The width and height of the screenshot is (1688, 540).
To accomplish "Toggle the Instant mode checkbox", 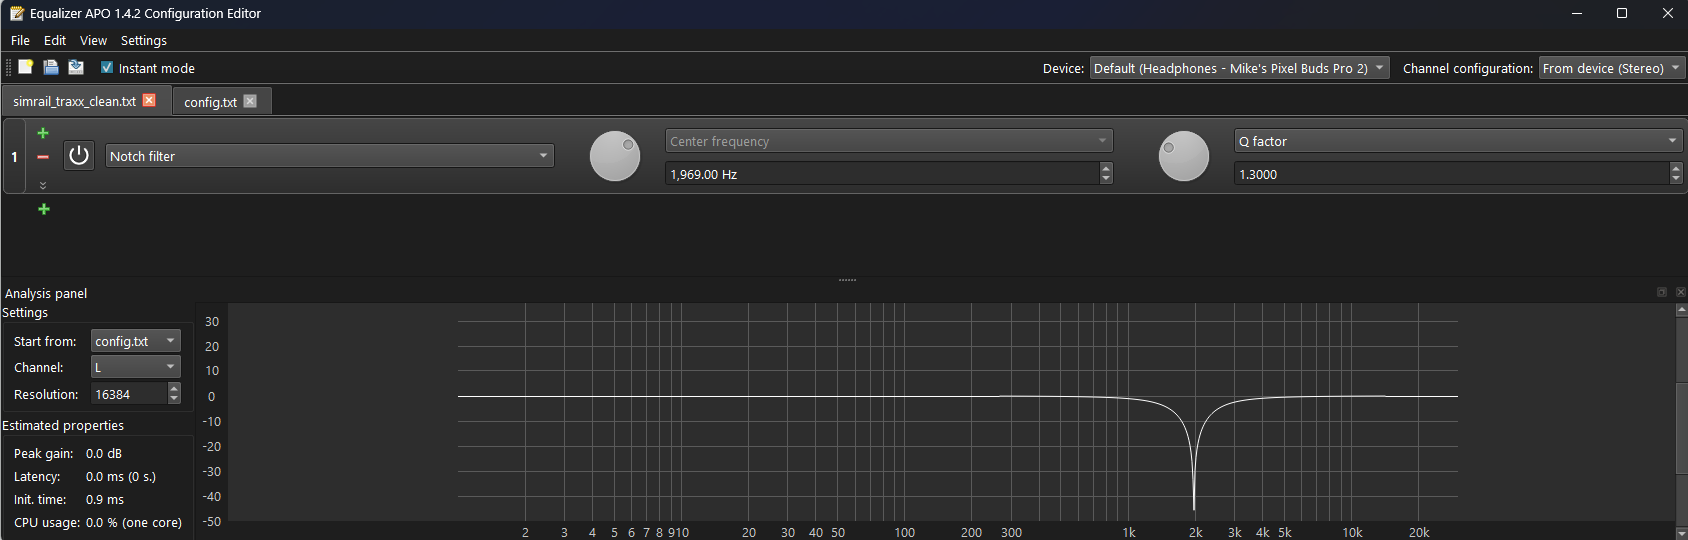I will pyautogui.click(x=107, y=68).
